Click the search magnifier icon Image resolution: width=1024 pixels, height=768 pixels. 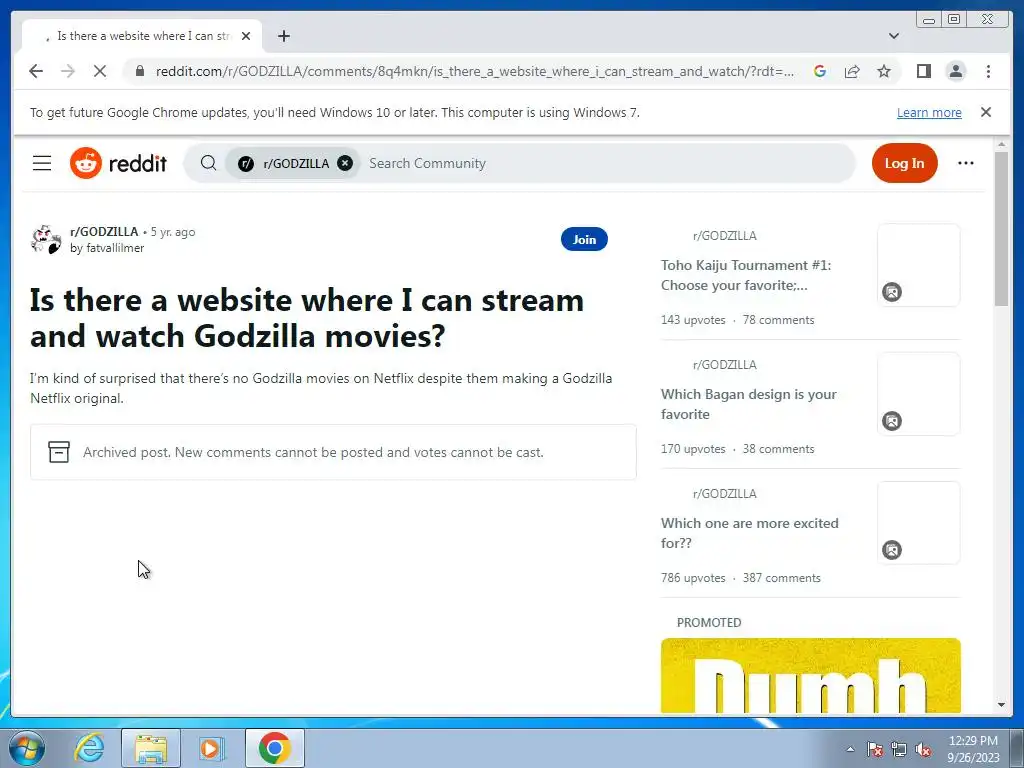coord(208,163)
